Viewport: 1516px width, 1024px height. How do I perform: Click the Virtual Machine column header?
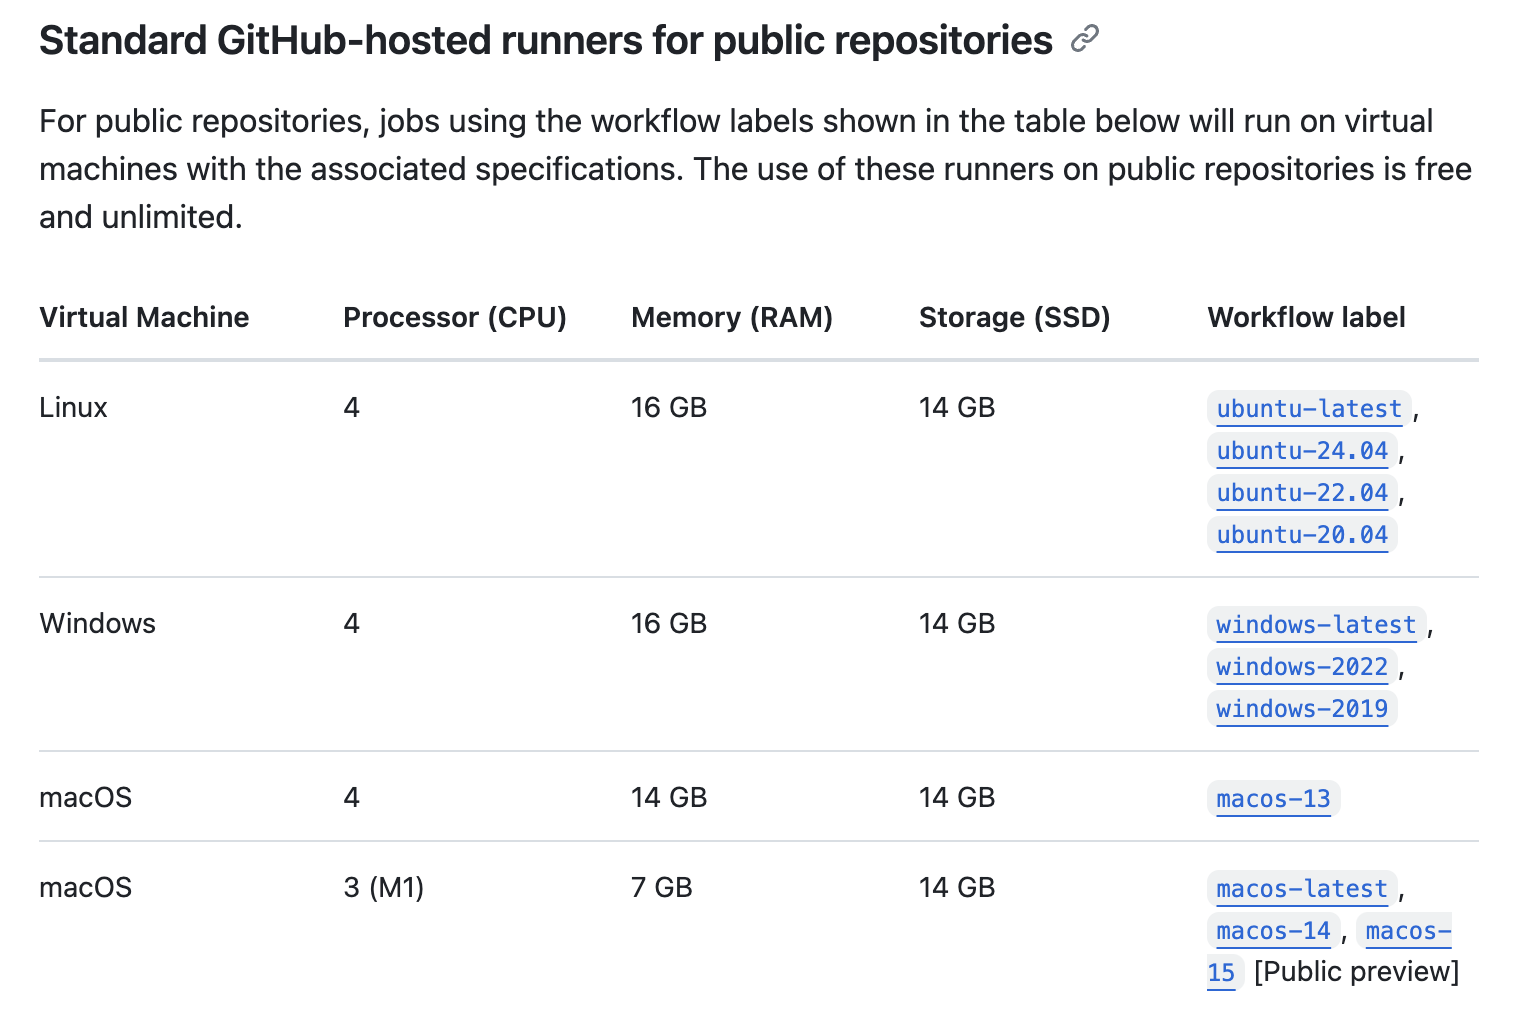(144, 317)
